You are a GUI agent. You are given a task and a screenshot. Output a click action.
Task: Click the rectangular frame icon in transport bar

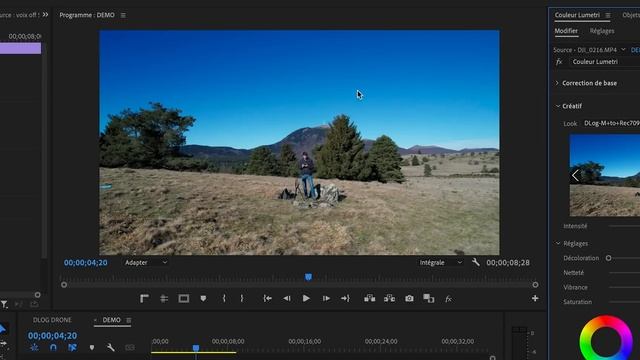(184, 298)
